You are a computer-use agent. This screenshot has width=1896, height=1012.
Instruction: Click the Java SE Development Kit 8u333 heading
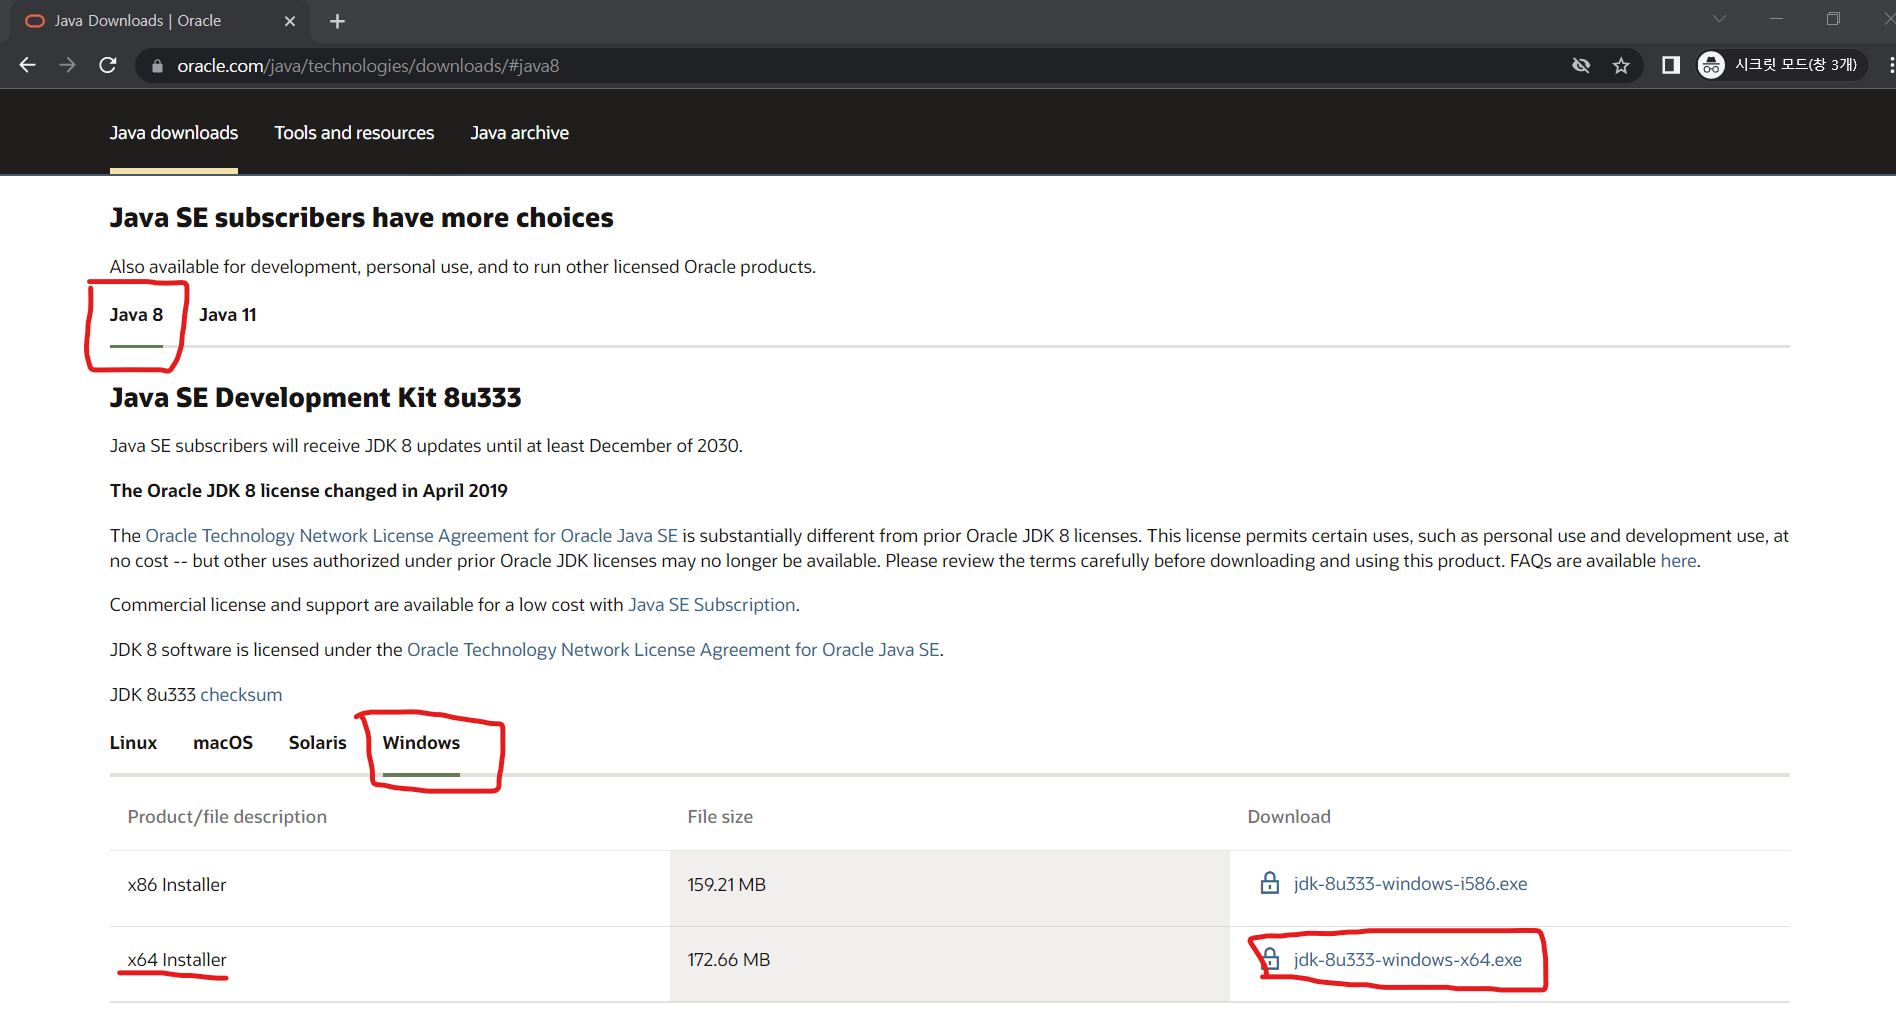click(x=316, y=398)
